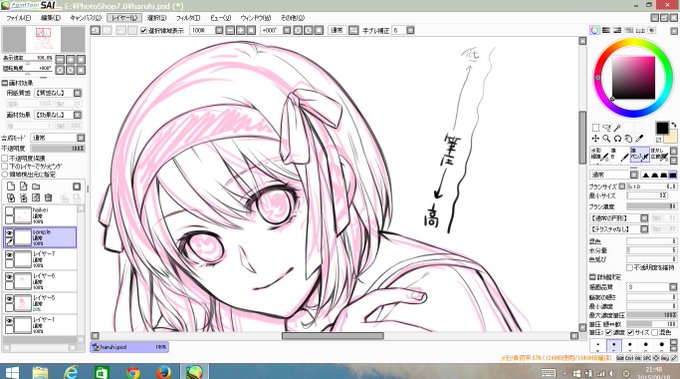Toggle clipping to lower layer checkbox
Viewport: 680px width, 379px height.
click(x=5, y=167)
